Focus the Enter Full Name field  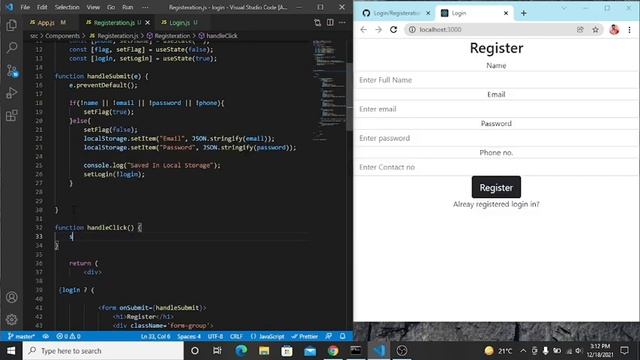coord(496,80)
